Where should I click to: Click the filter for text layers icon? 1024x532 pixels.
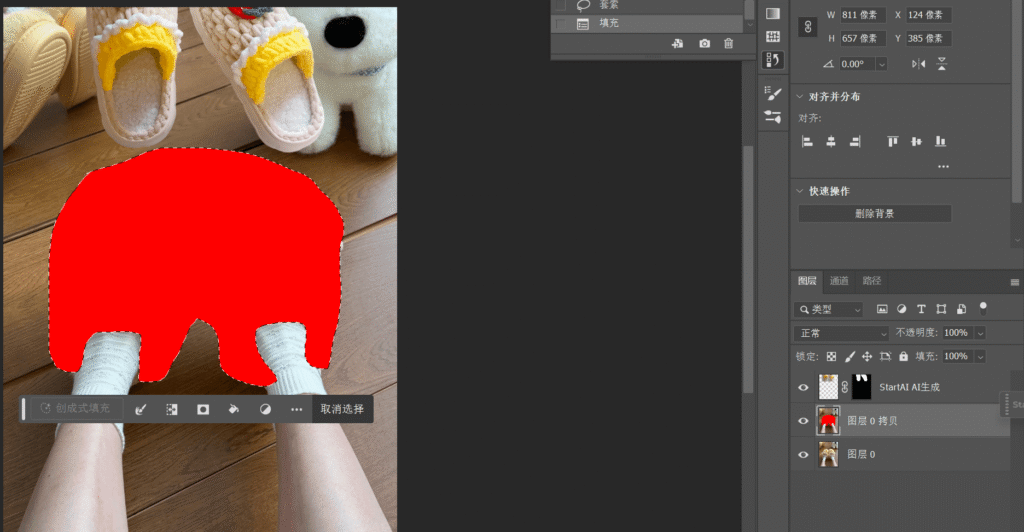tap(921, 309)
